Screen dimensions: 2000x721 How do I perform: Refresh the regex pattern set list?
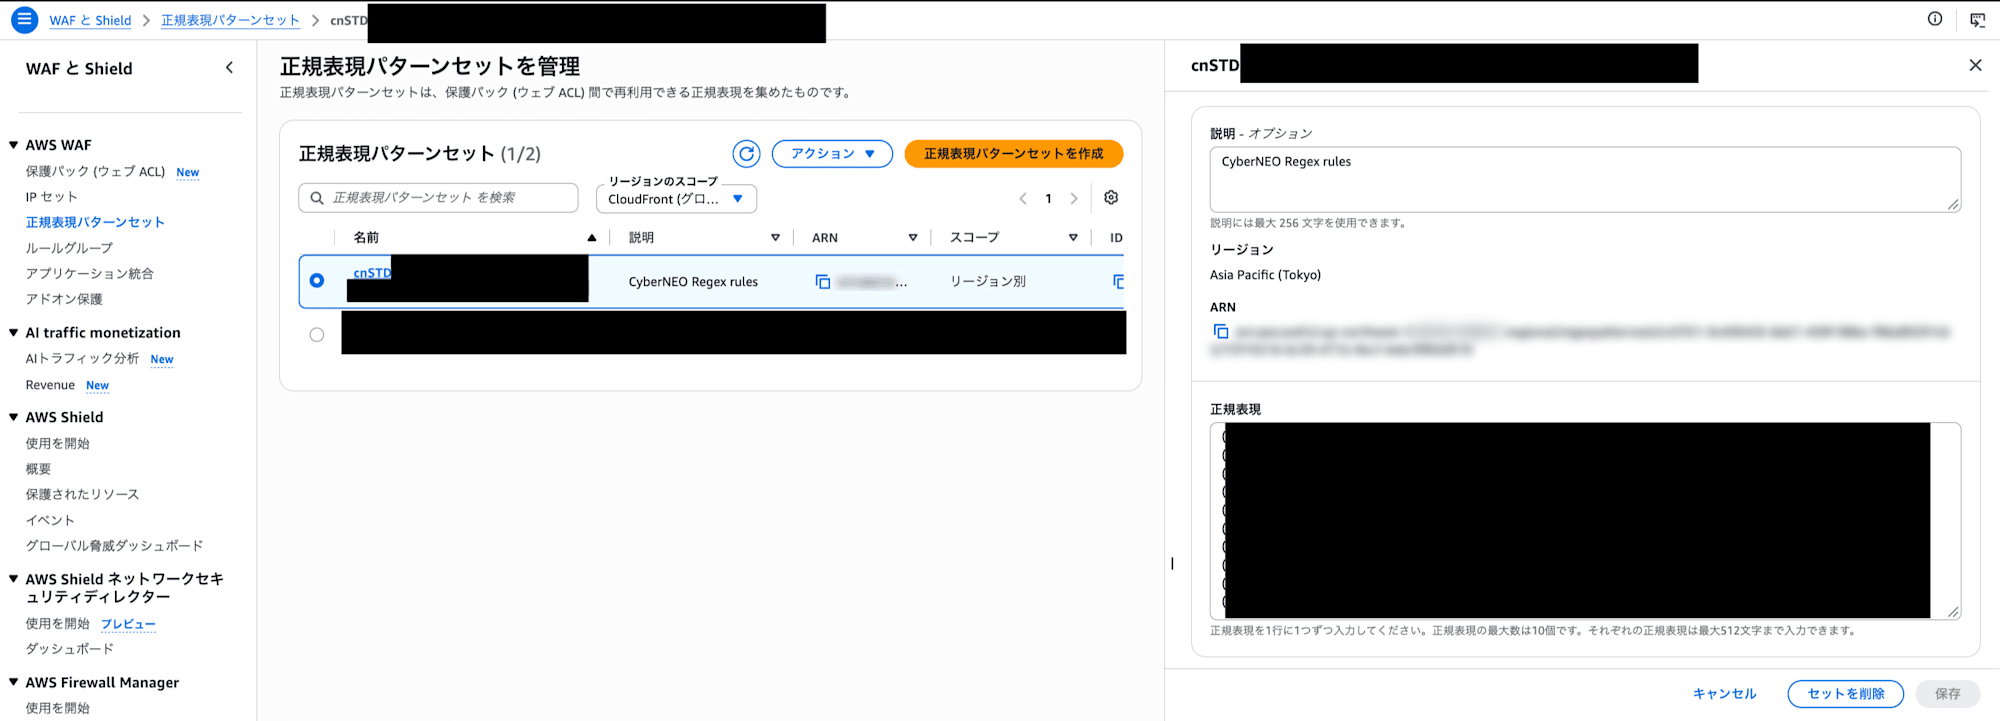pyautogui.click(x=746, y=154)
